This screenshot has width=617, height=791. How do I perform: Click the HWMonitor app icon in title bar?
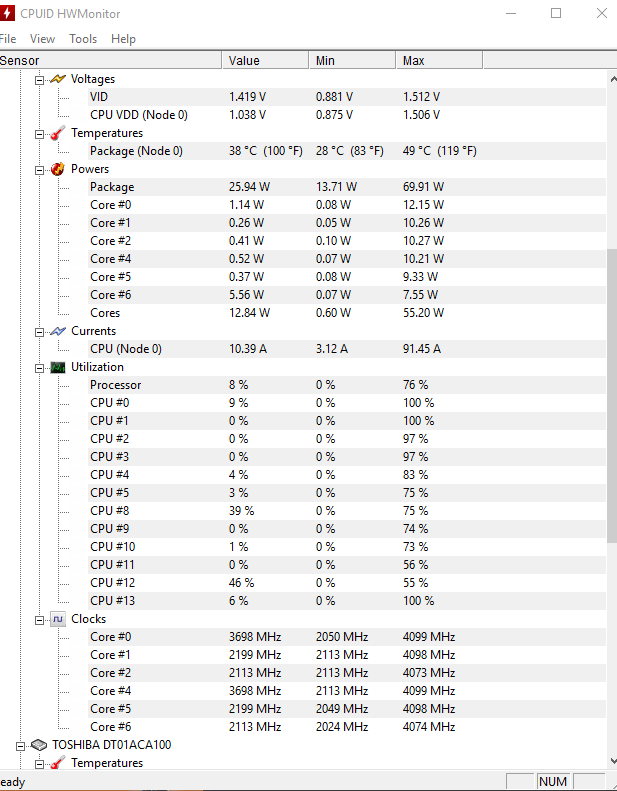coord(7,13)
